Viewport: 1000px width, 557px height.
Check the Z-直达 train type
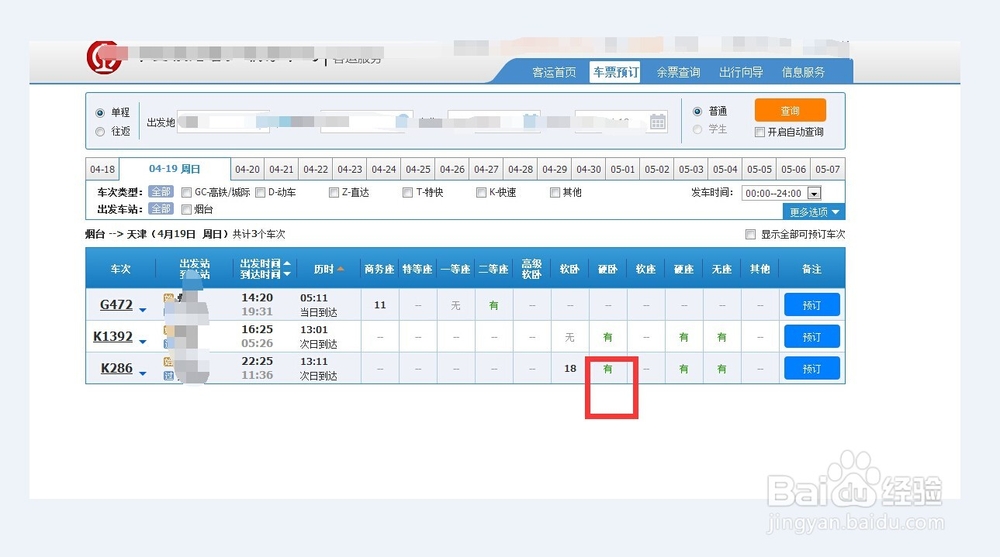[x=334, y=193]
